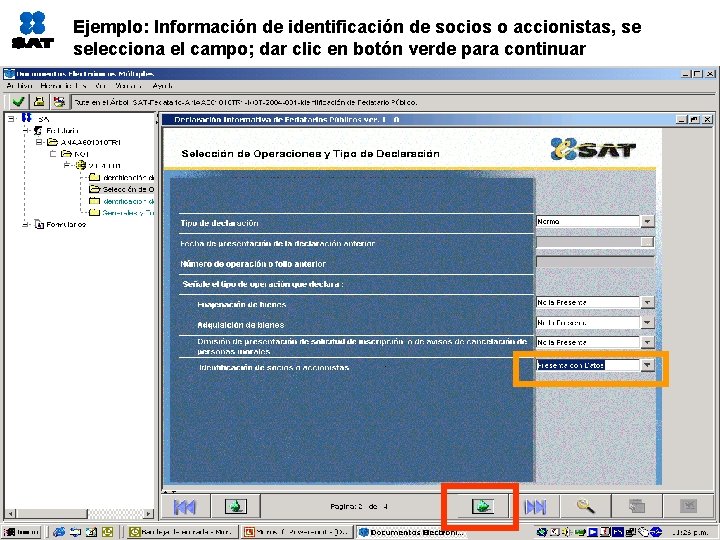Click the application icon in the title bar
Image resolution: width=720 pixels, height=540 pixels.
(9, 73)
